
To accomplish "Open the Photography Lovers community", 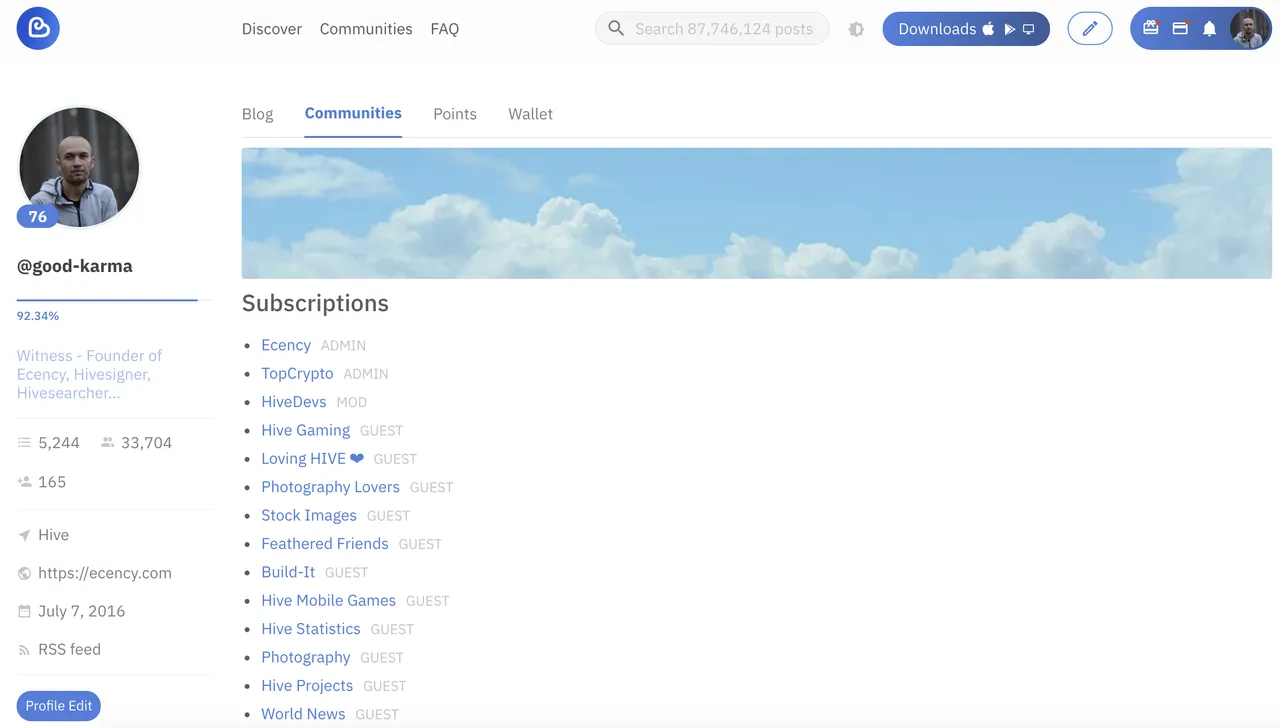I will [330, 487].
